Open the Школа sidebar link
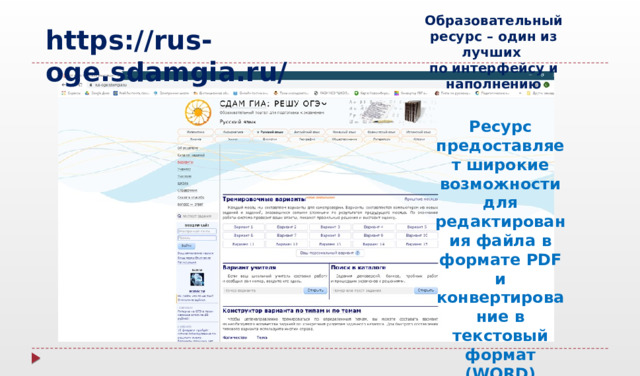640x376 pixels. [183, 183]
